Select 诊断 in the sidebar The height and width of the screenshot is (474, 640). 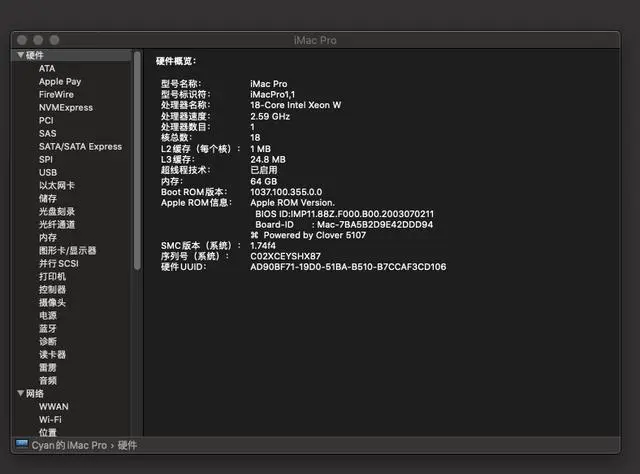(48, 341)
